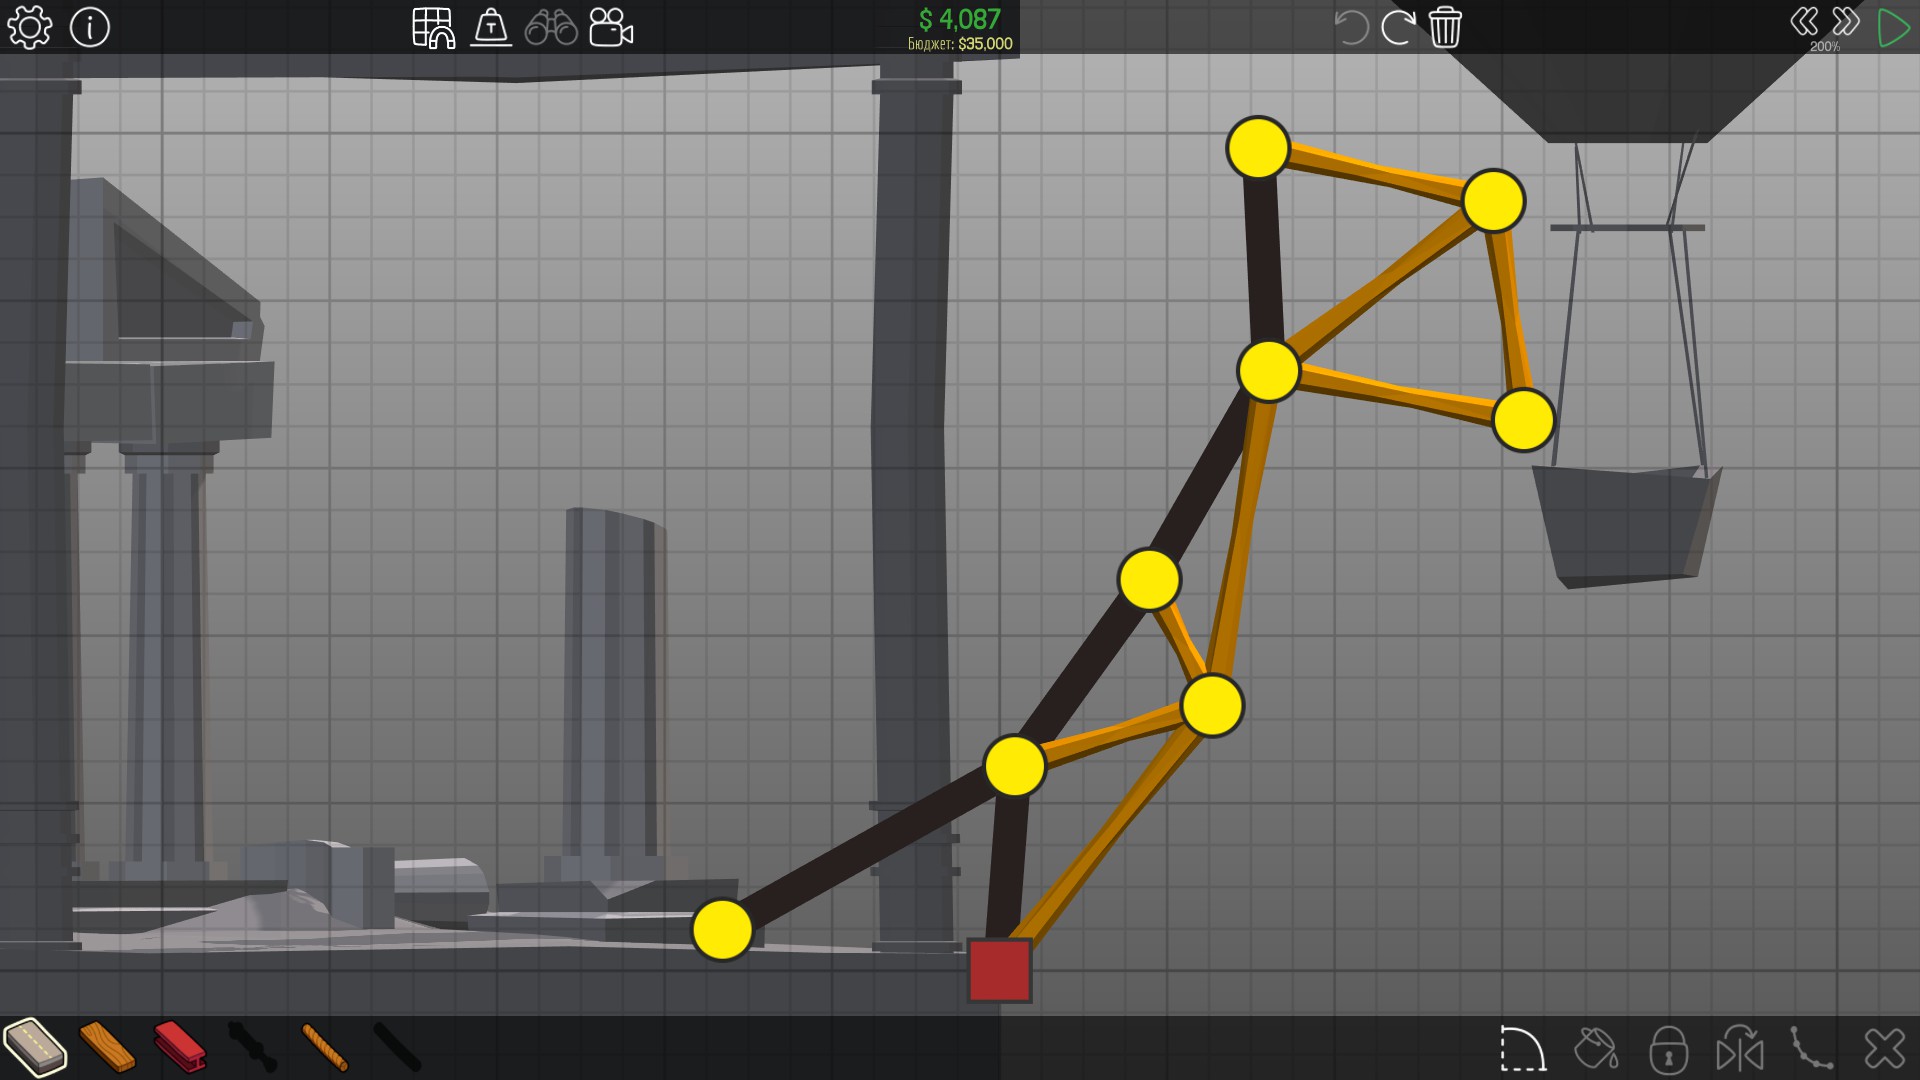1920x1080 pixels.
Task: Start simulation with green play button
Action: tap(1893, 27)
